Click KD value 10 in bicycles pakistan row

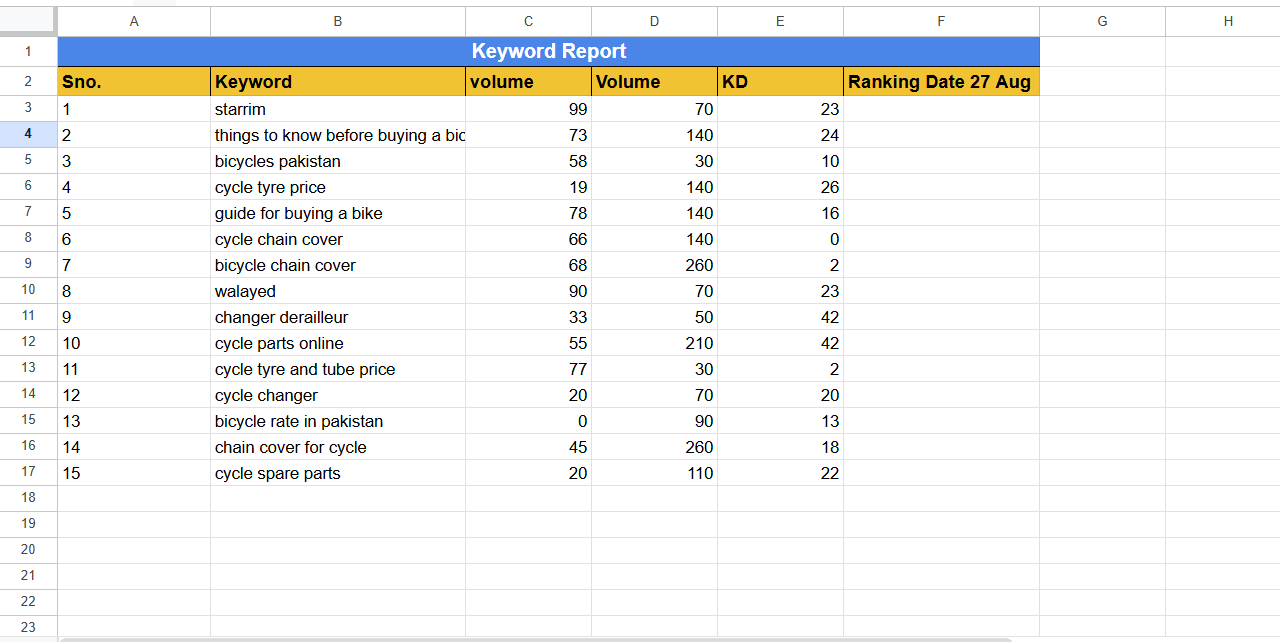click(780, 161)
